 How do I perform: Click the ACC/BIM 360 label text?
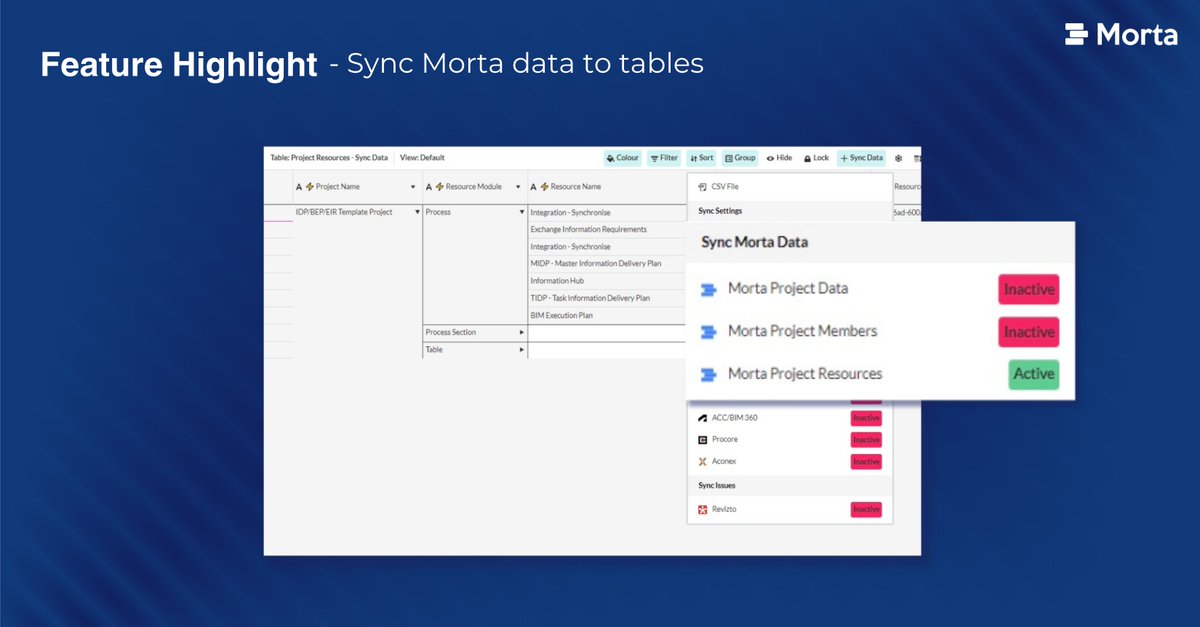(x=735, y=418)
